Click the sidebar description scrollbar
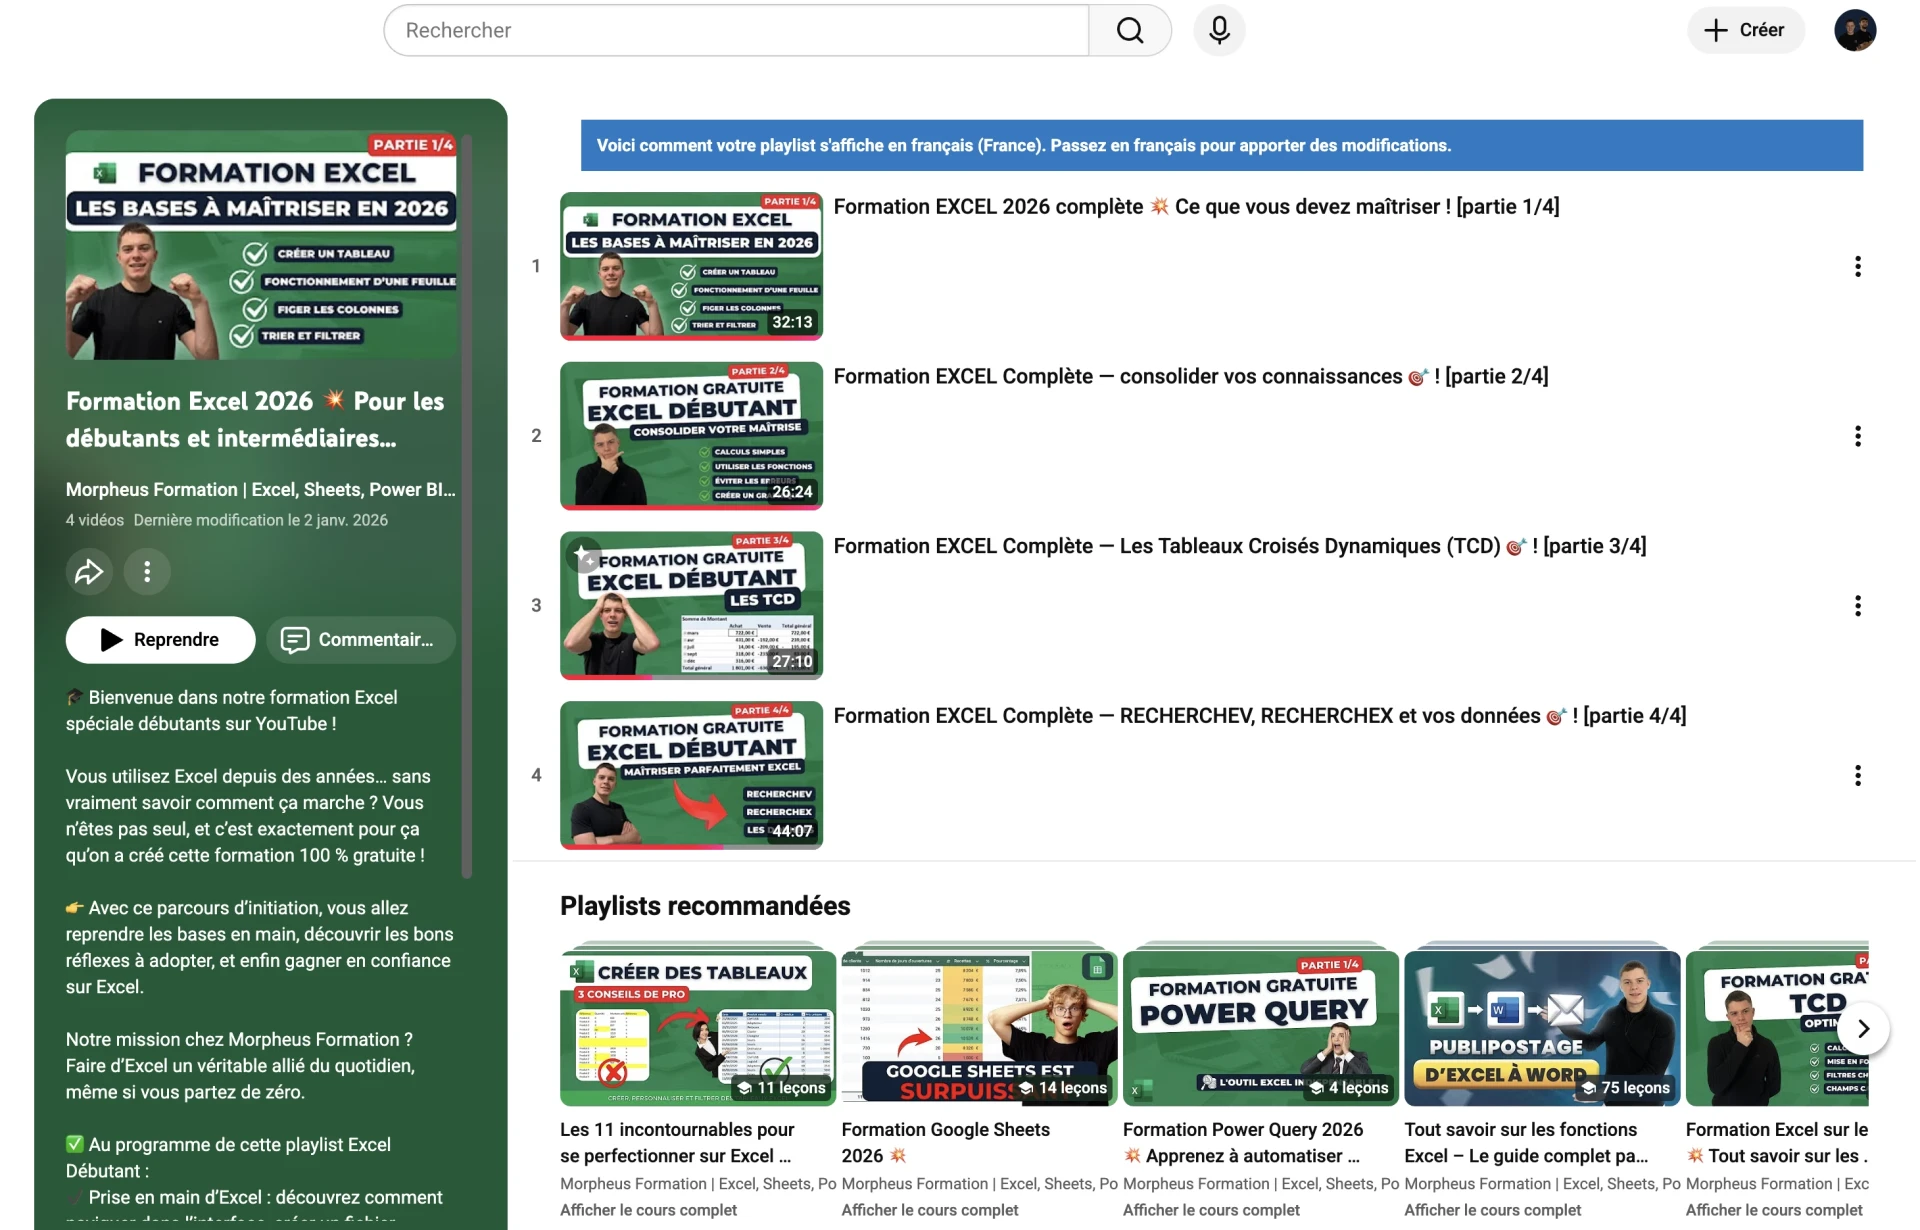 tap(466, 505)
